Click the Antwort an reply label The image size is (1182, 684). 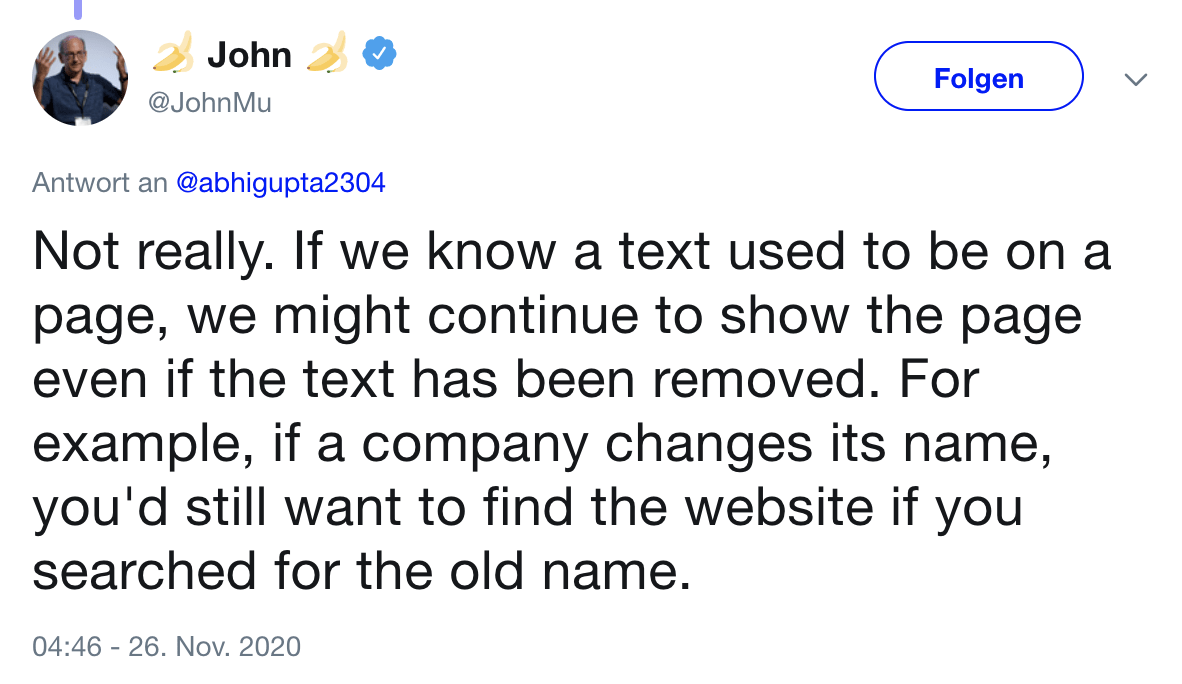pyautogui.click(x=99, y=182)
